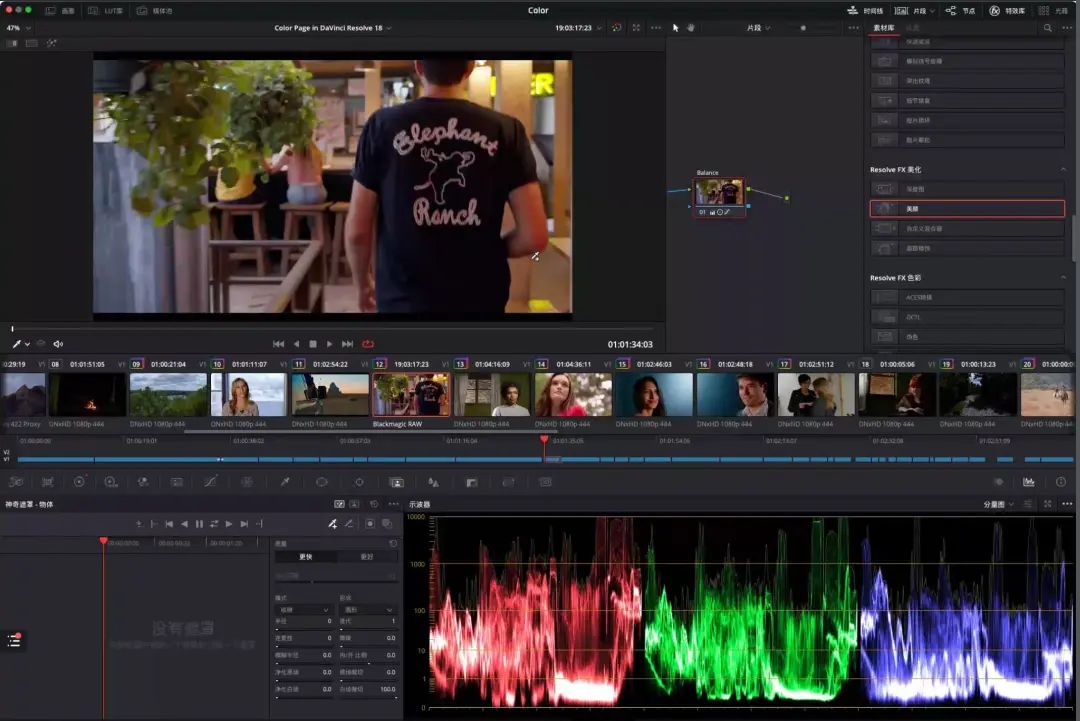Select the Blackmagic RAW clip thumbnail
Image resolution: width=1080 pixels, height=721 pixels.
(411, 395)
